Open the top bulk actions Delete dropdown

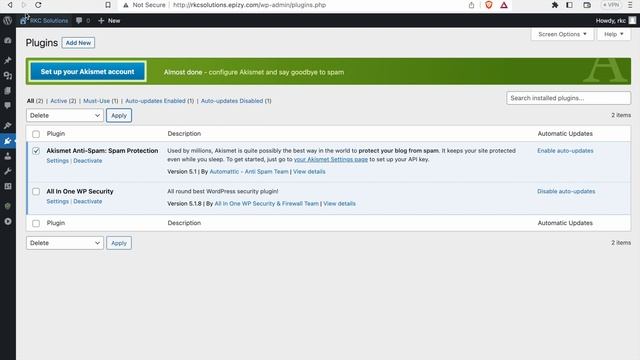point(65,116)
